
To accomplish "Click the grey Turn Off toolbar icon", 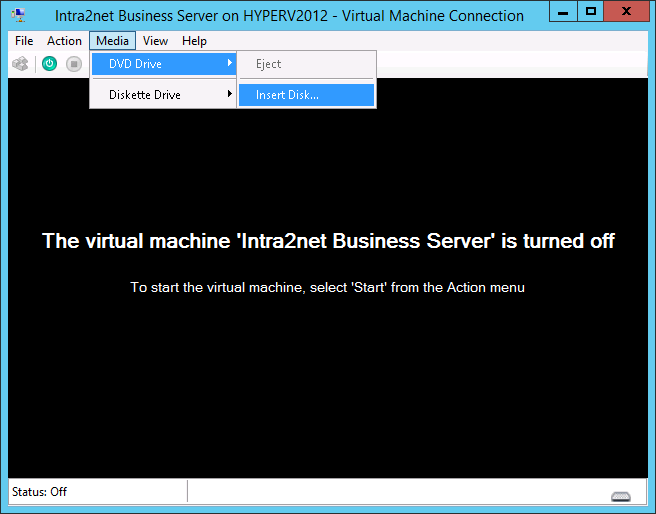I will coord(74,64).
